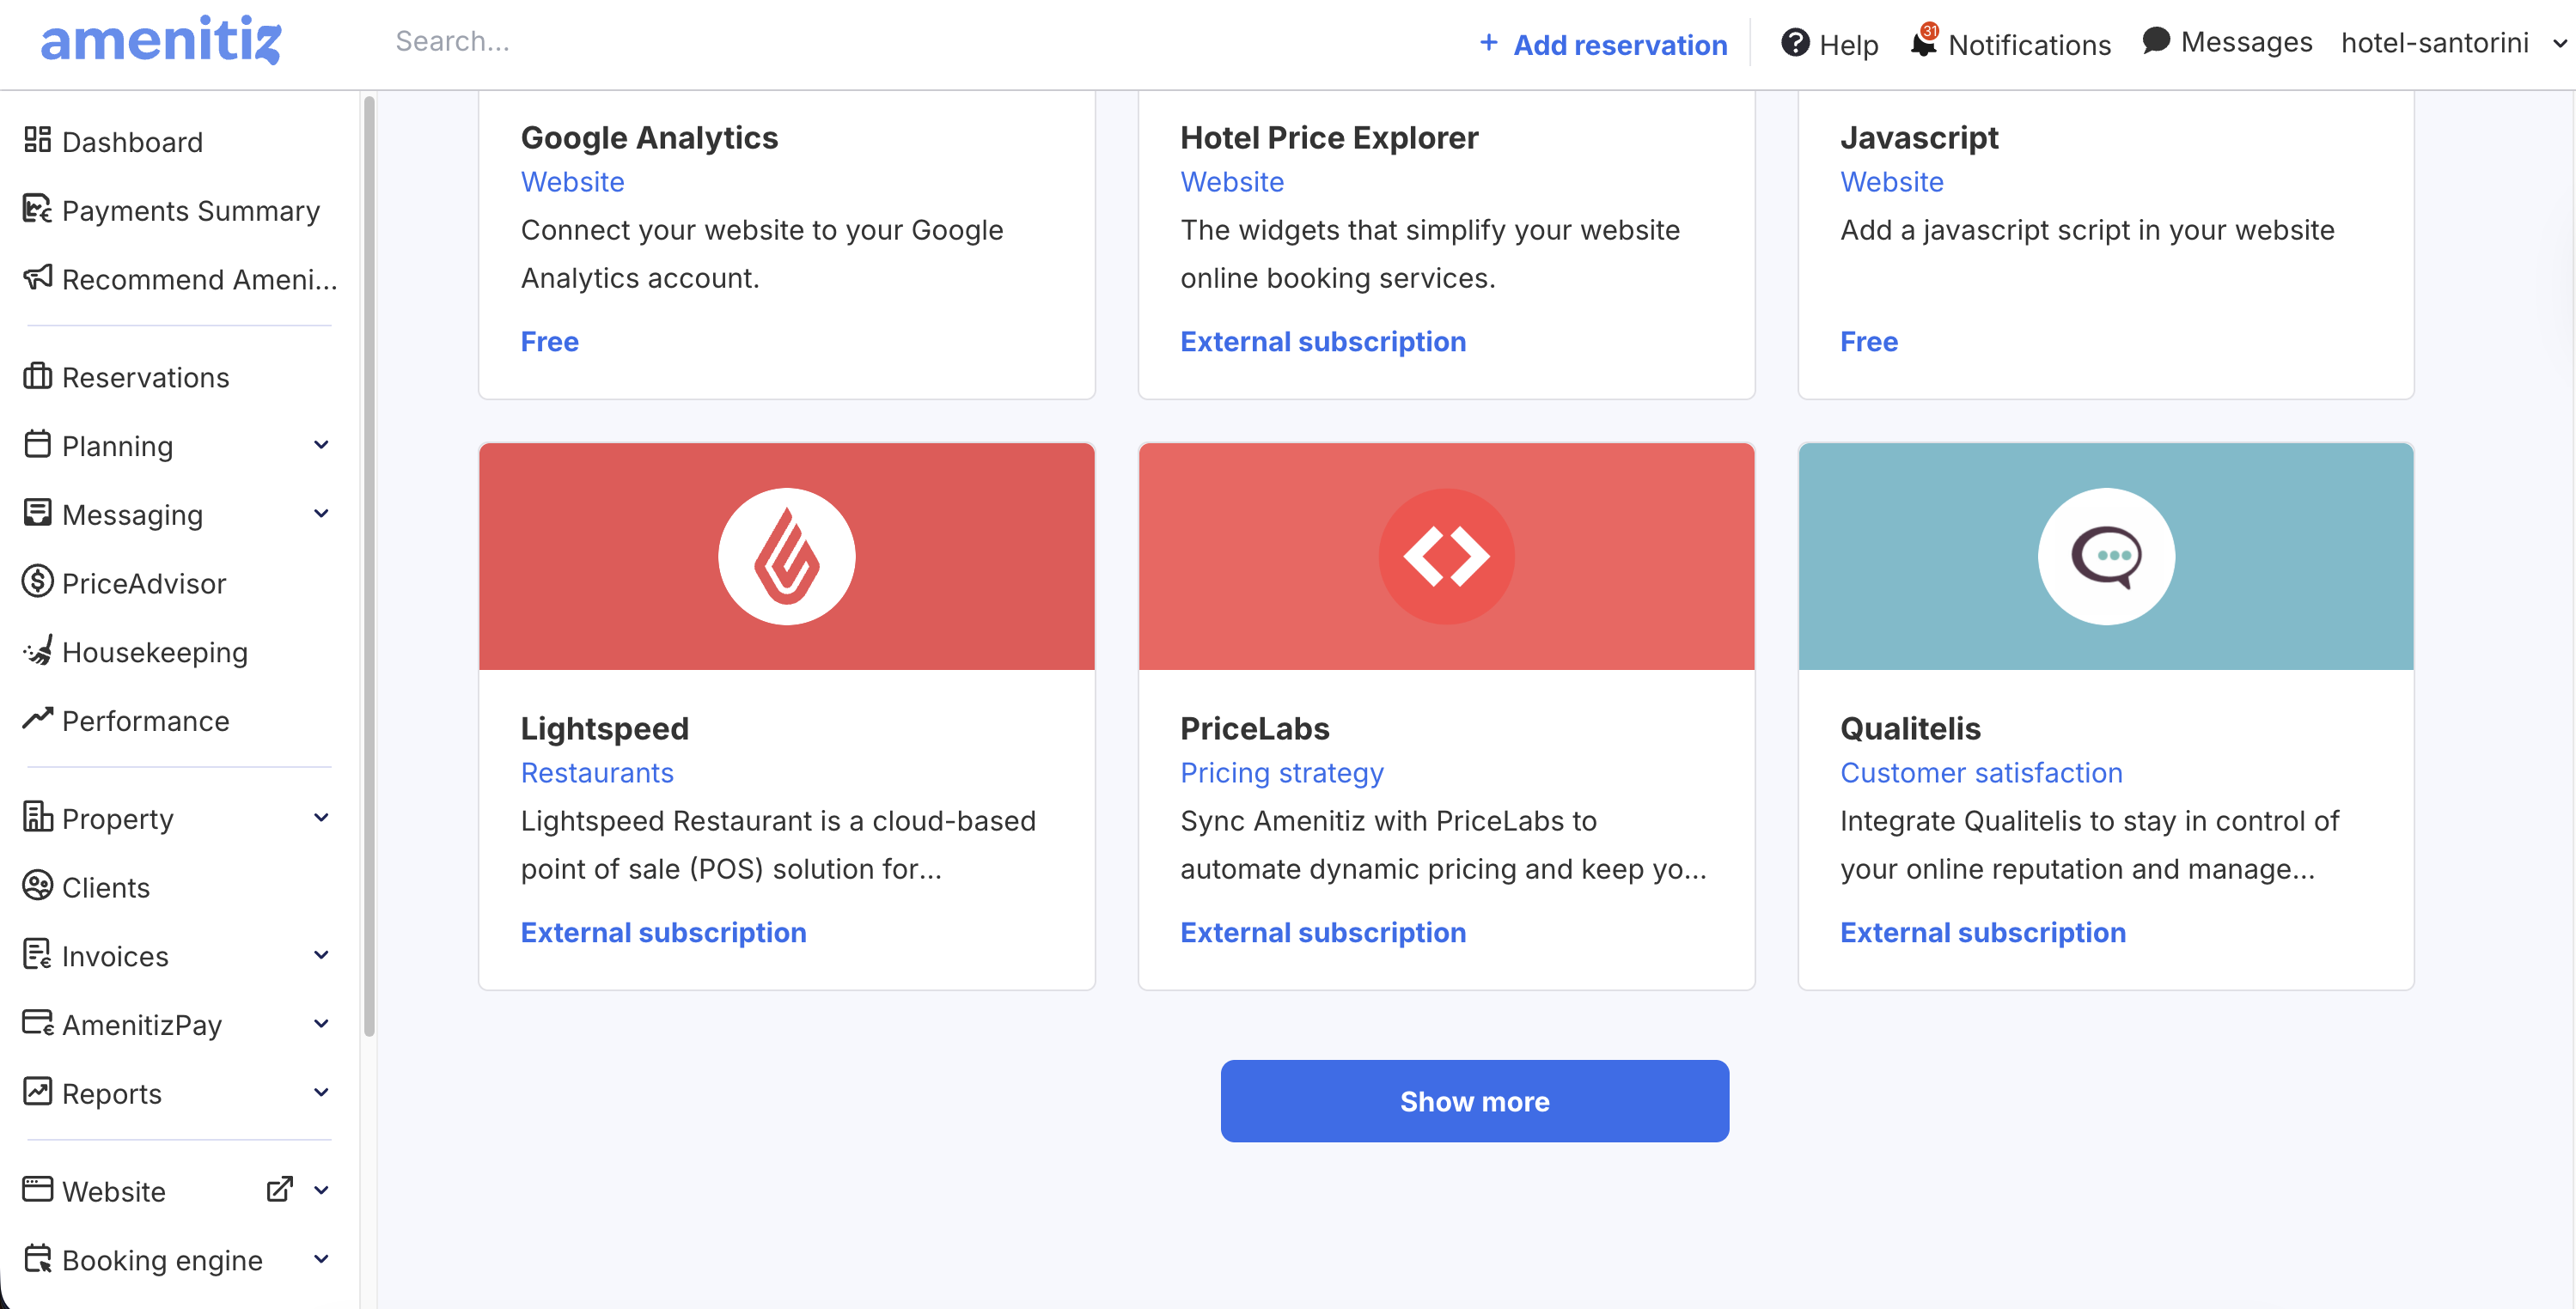Open the Help question mark icon

tap(1795, 43)
